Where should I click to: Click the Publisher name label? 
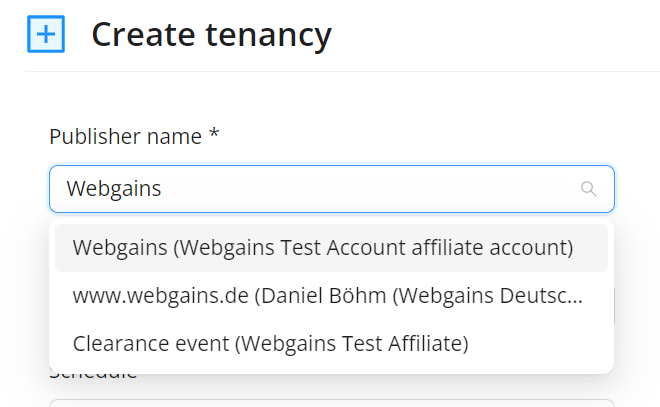(126, 137)
